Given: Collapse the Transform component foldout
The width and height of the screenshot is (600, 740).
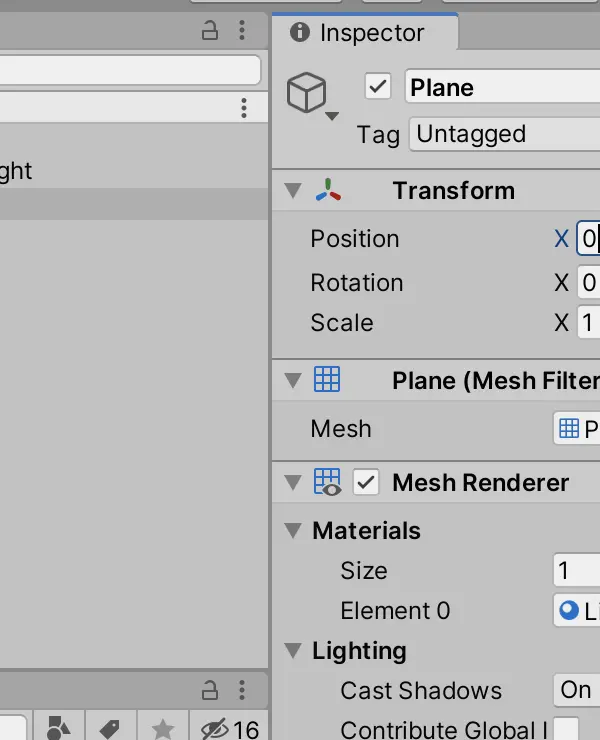Looking at the screenshot, I should click(x=293, y=191).
